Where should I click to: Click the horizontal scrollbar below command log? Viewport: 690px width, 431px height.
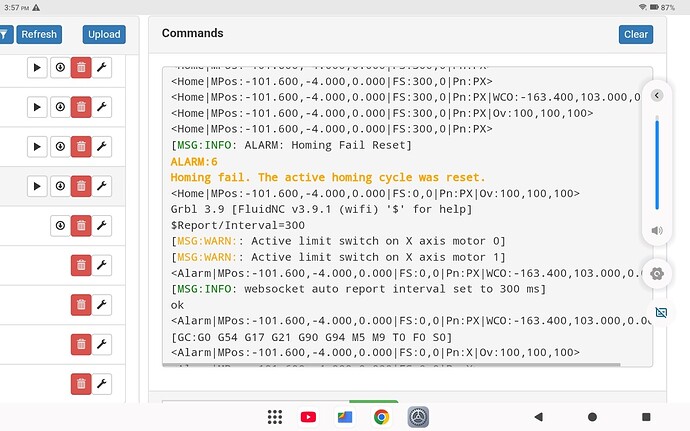coord(400,365)
